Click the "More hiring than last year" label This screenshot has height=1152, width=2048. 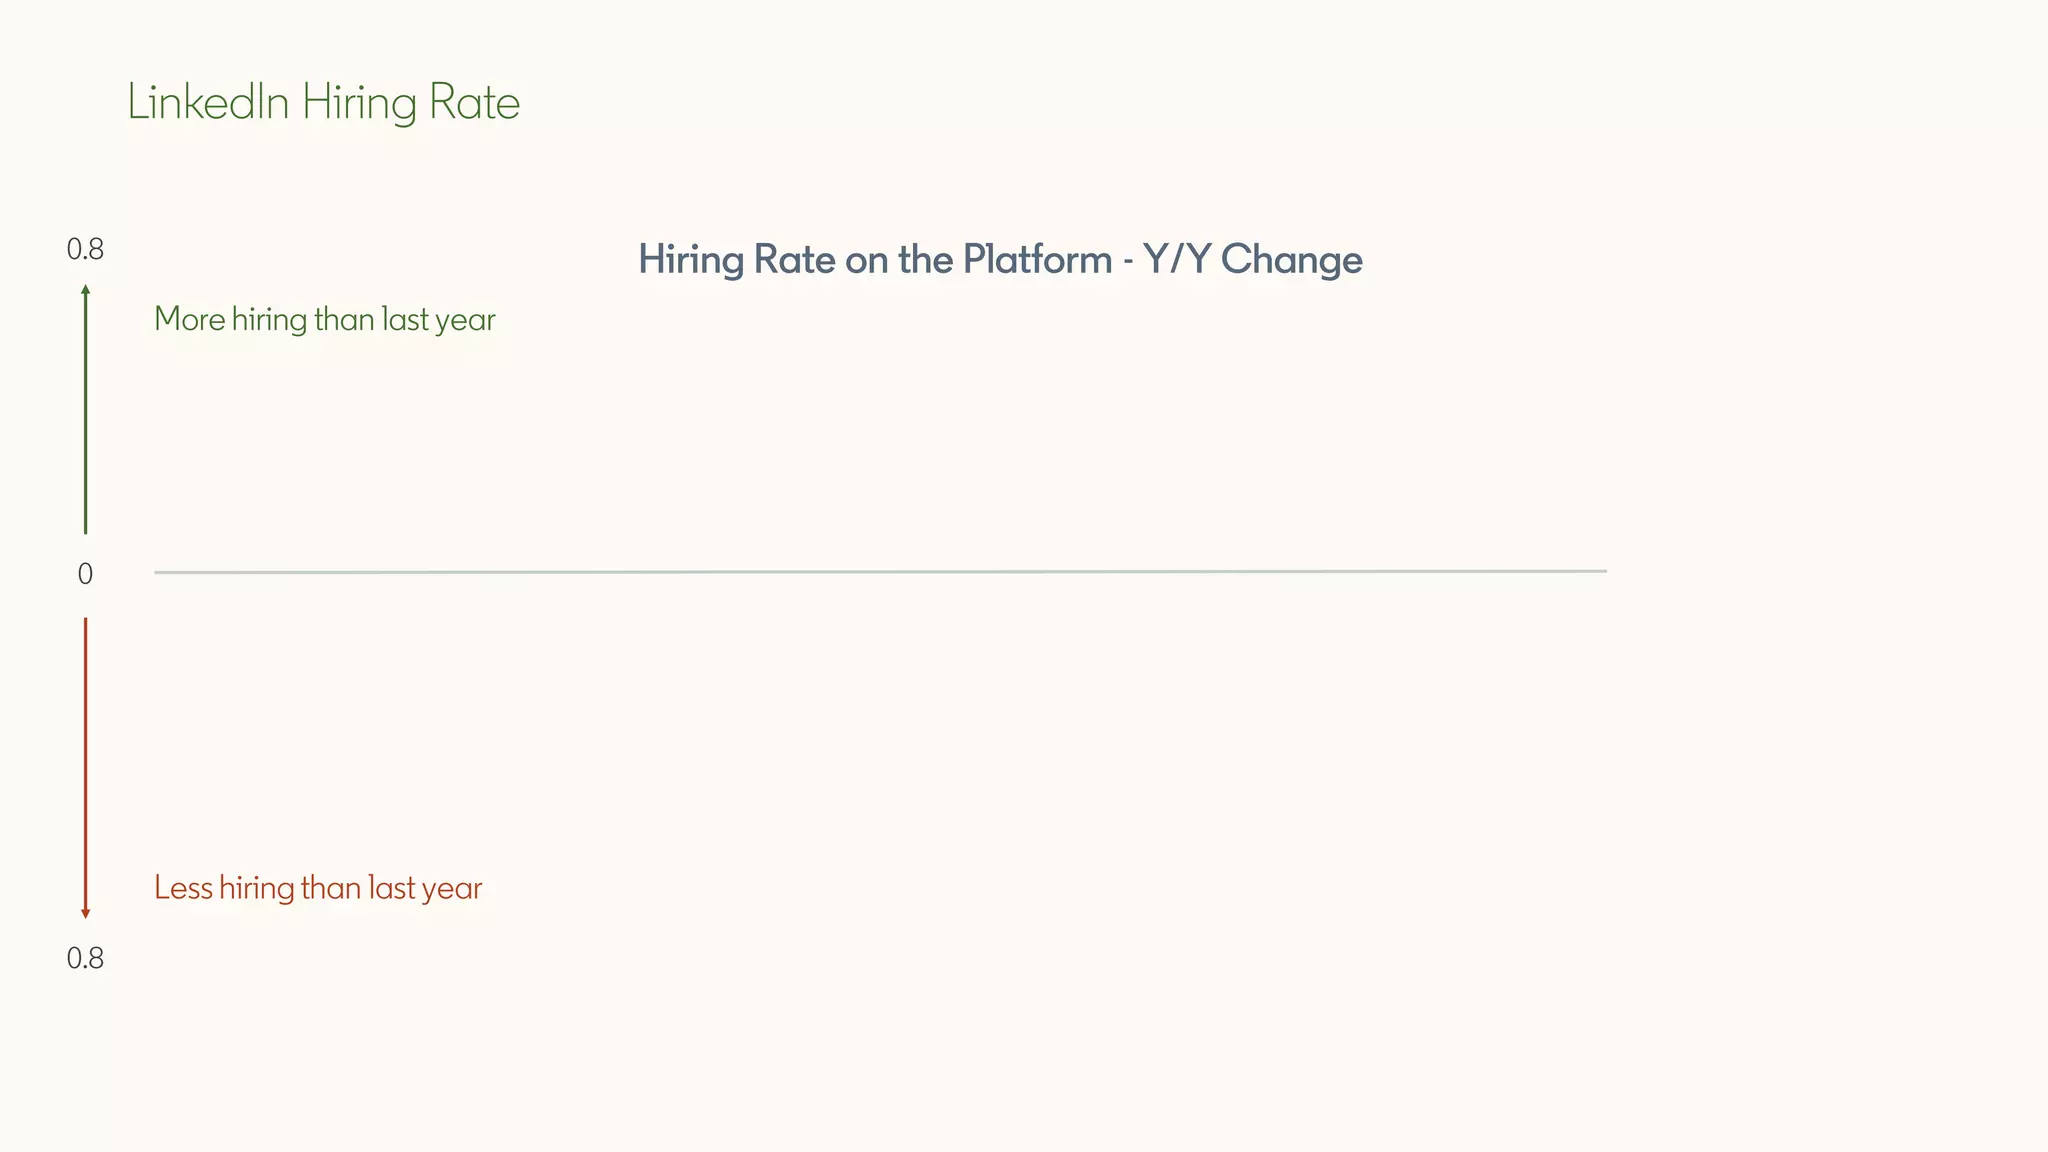[324, 320]
